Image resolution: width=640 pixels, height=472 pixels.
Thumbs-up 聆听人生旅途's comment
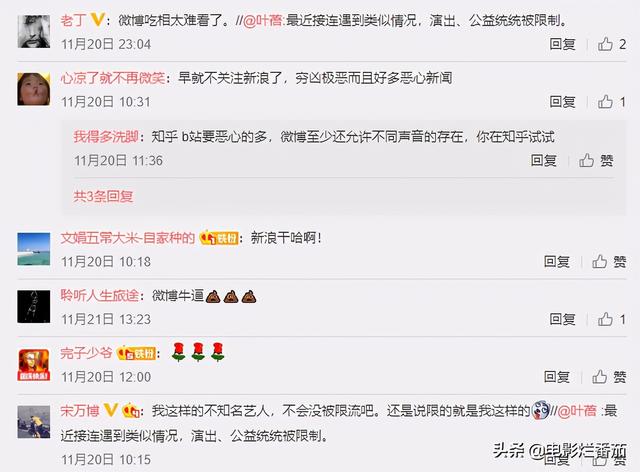pyautogui.click(x=605, y=319)
